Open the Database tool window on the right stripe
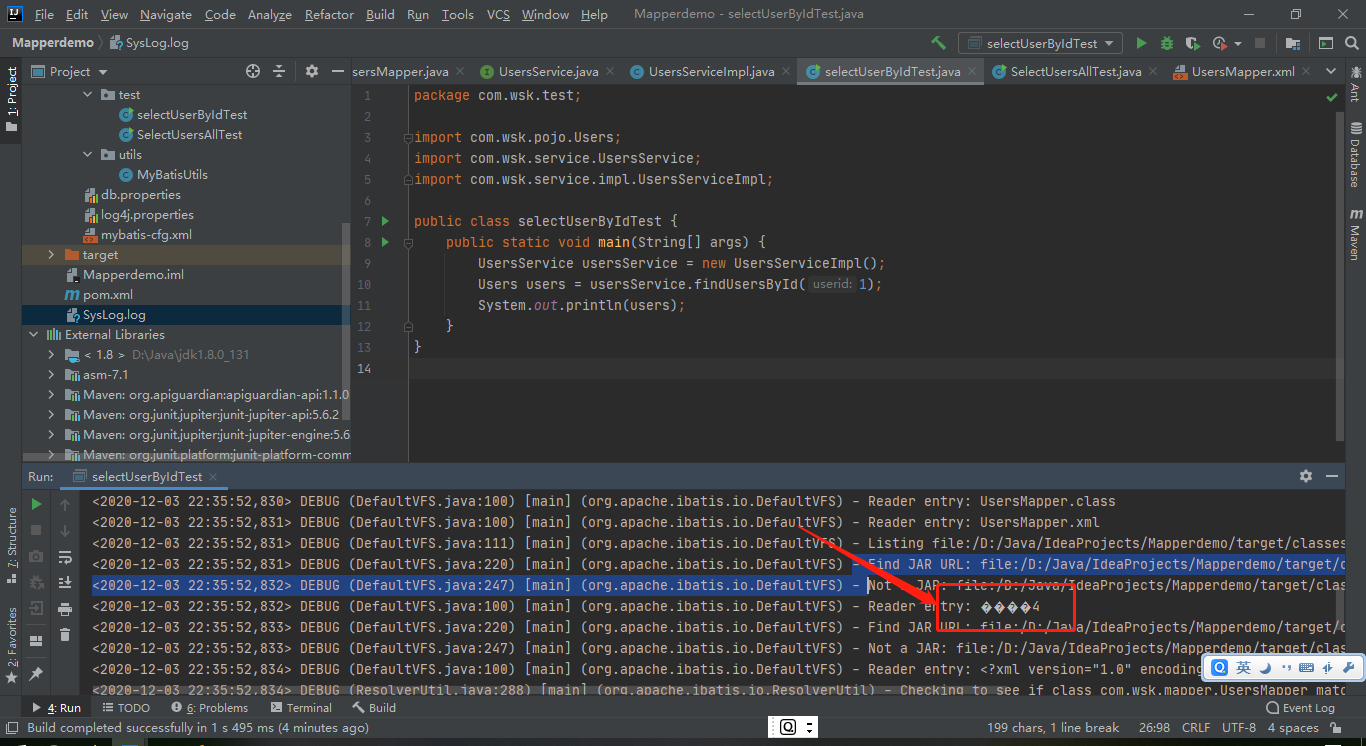Image resolution: width=1366 pixels, height=746 pixels. [x=1355, y=154]
